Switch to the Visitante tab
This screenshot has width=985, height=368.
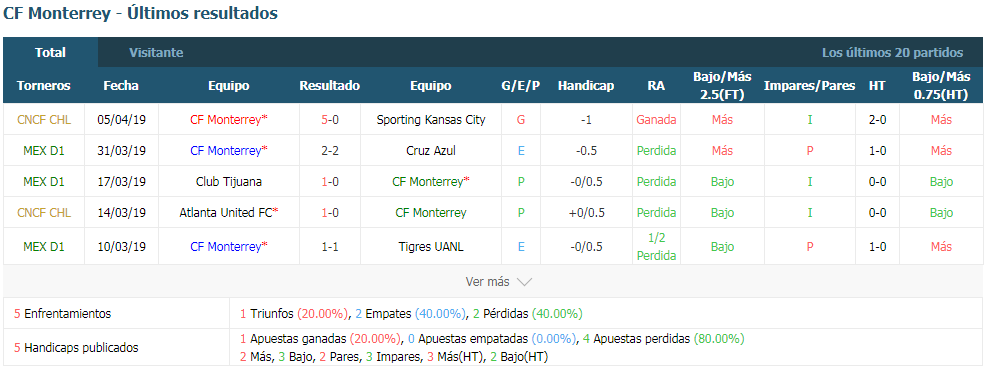pyautogui.click(x=156, y=53)
